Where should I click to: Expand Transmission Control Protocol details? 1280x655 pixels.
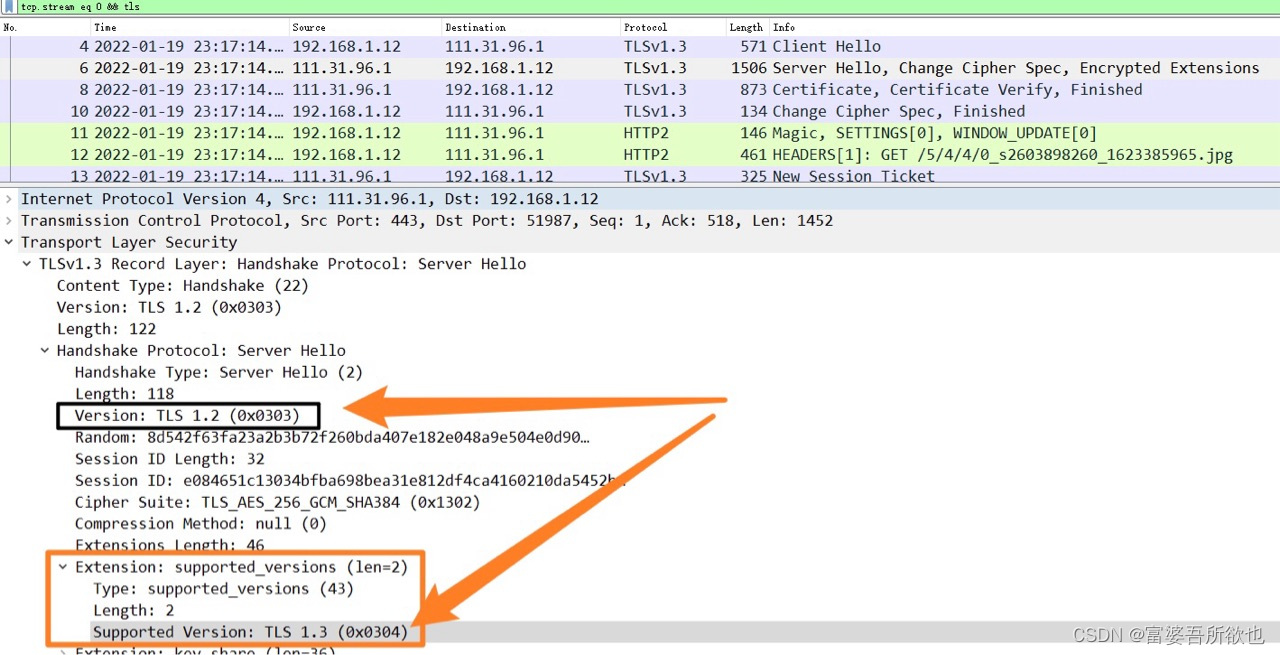tap(8, 220)
